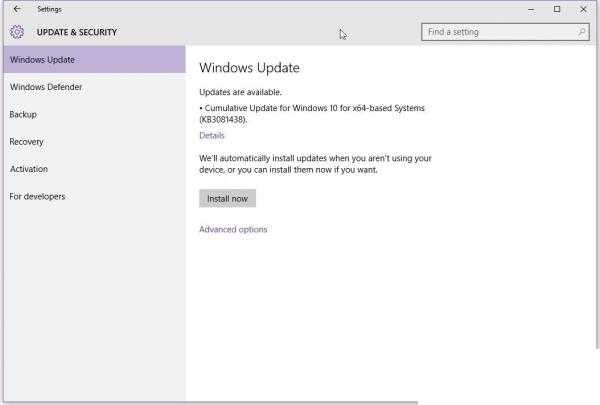Viewport: 600px width, 405px height.
Task: Click 'Updates are available.' text
Action: pos(240,92)
